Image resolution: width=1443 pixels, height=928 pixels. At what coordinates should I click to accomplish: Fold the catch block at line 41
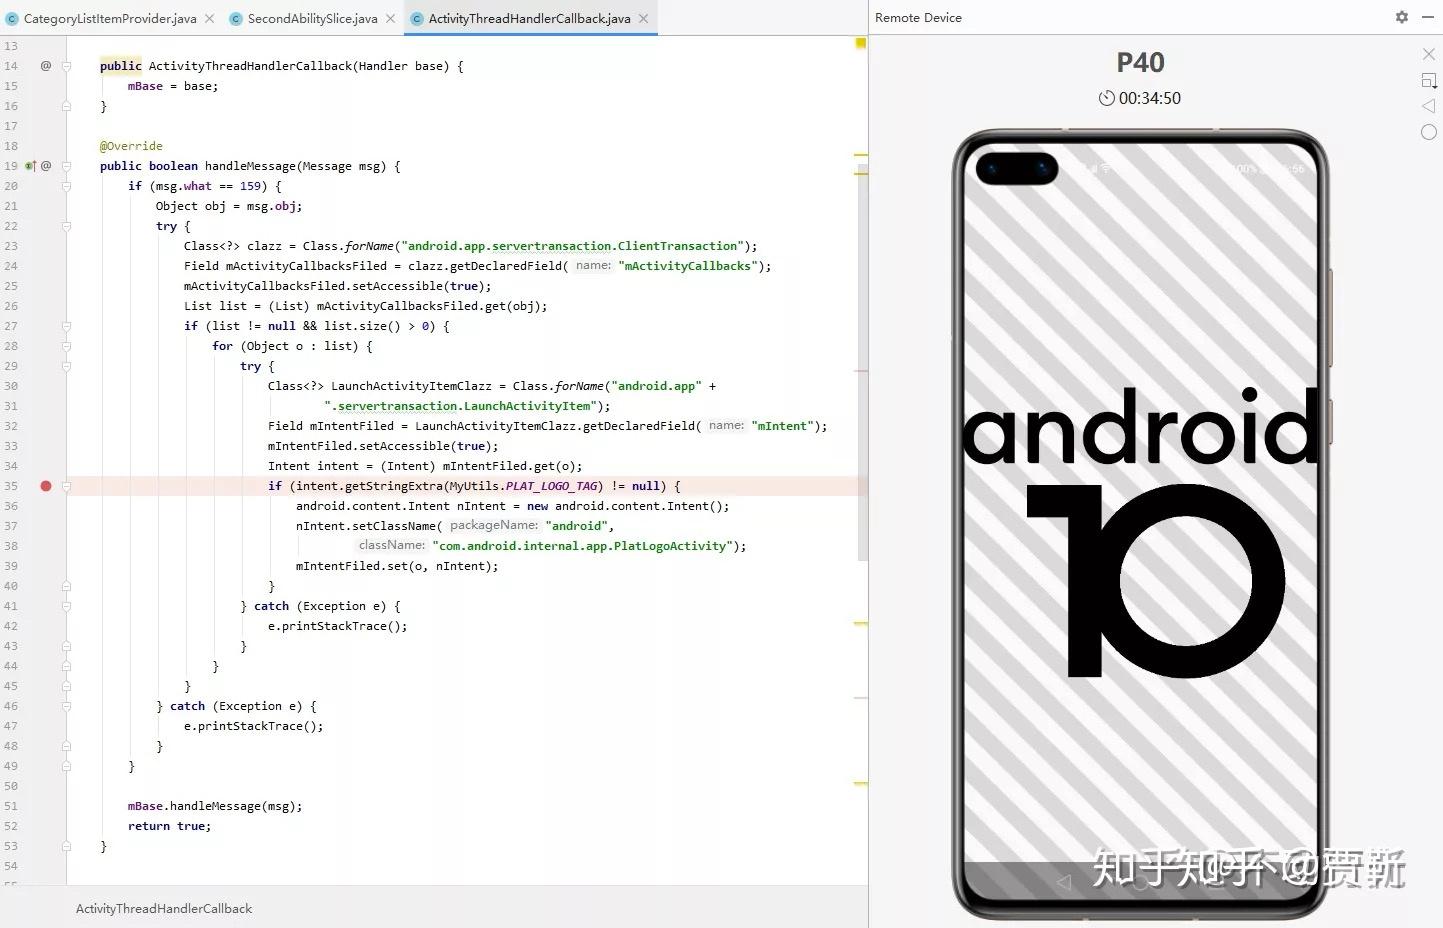pyautogui.click(x=67, y=606)
